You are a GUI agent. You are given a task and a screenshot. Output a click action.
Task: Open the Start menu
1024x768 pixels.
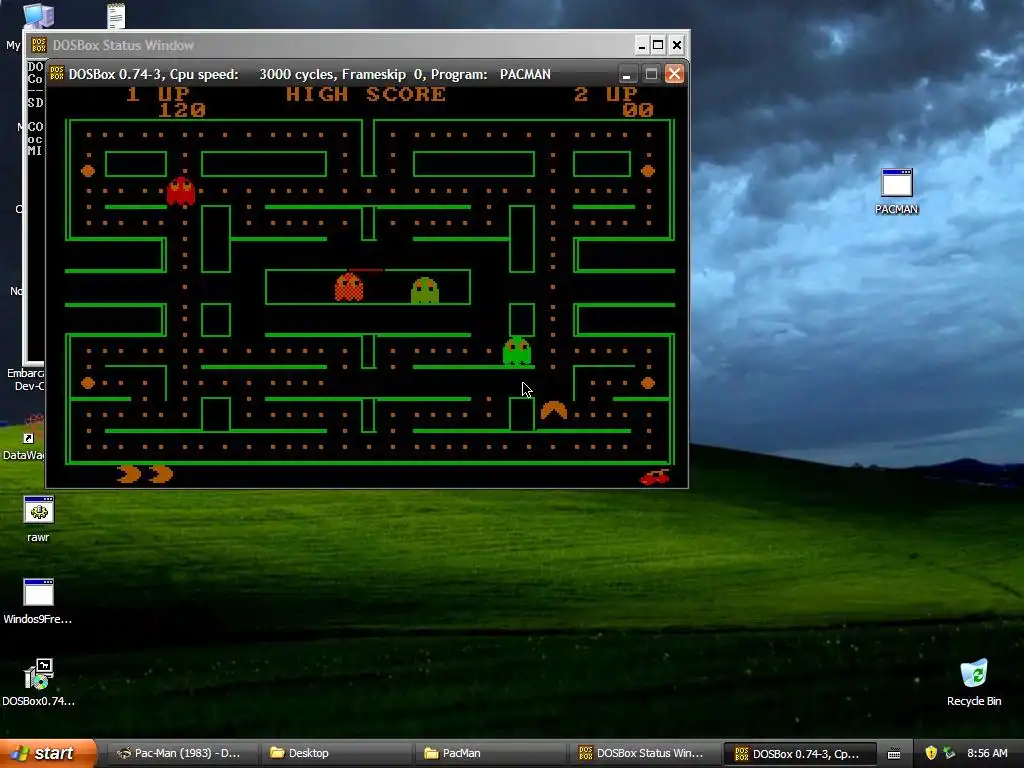(x=48, y=753)
